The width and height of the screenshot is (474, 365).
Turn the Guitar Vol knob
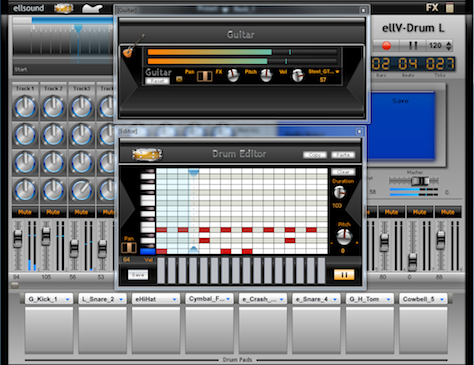click(x=298, y=75)
